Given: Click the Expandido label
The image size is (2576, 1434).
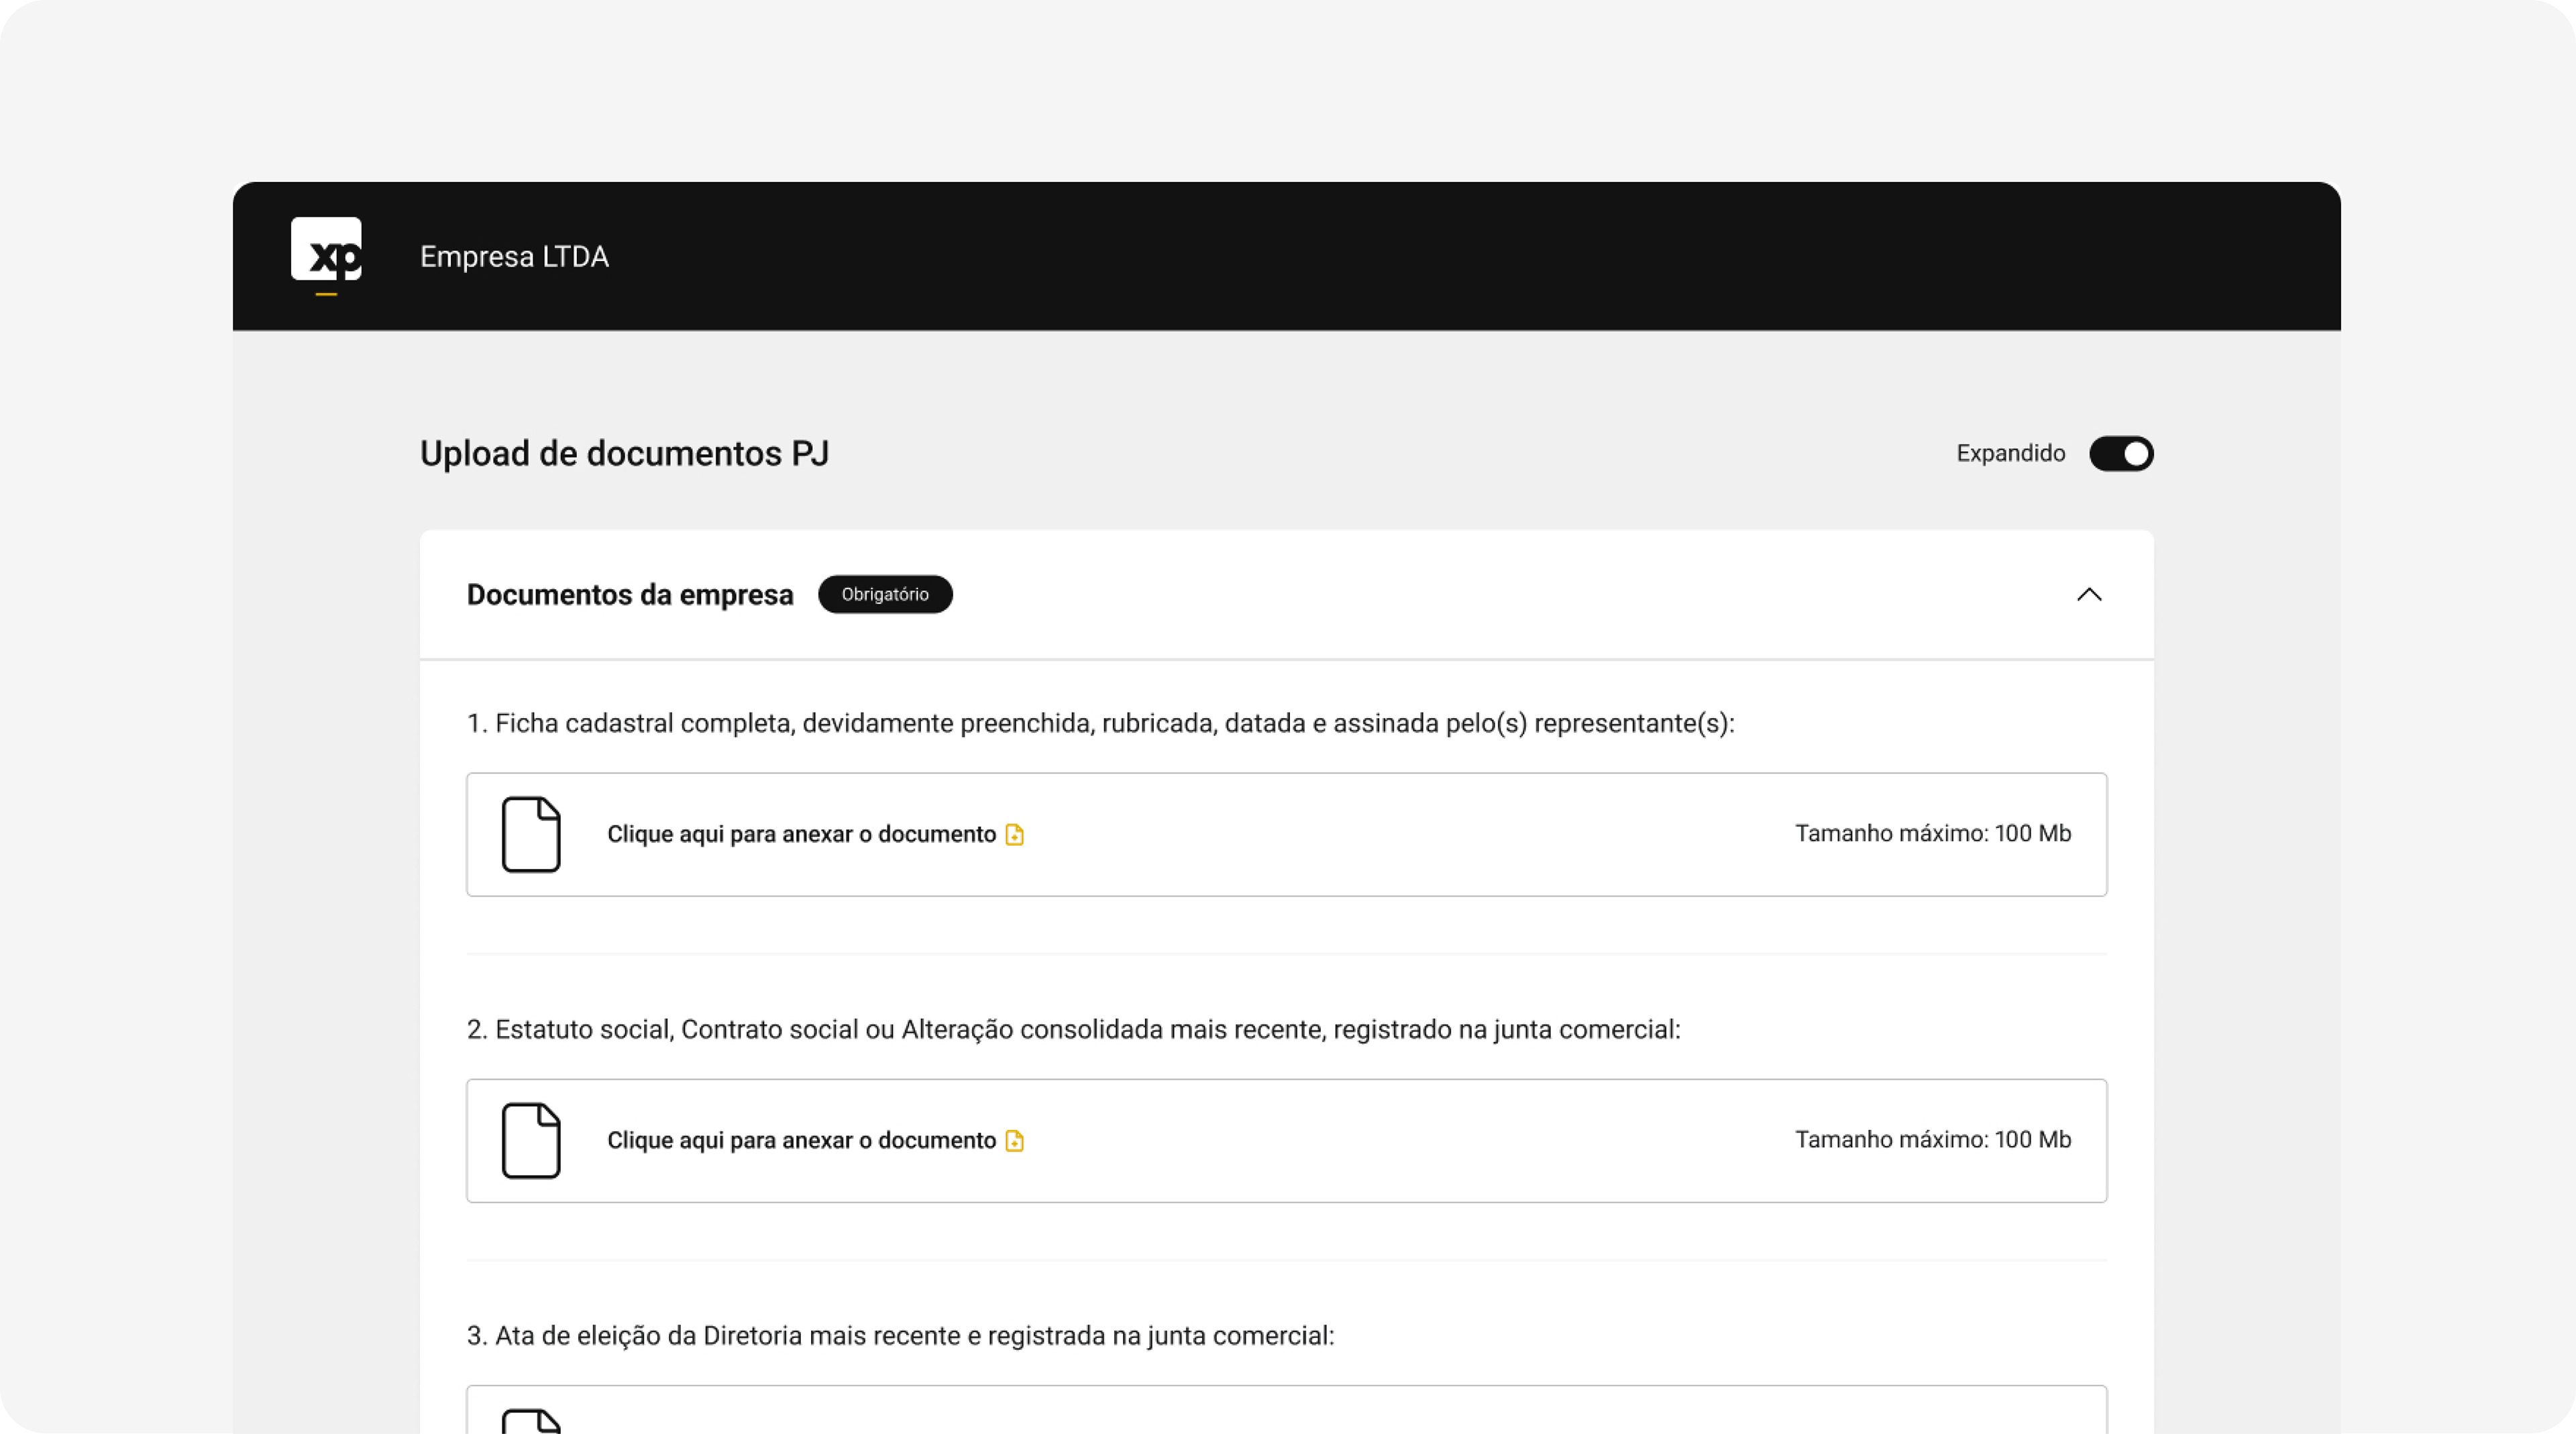Looking at the screenshot, I should [x=2010, y=454].
